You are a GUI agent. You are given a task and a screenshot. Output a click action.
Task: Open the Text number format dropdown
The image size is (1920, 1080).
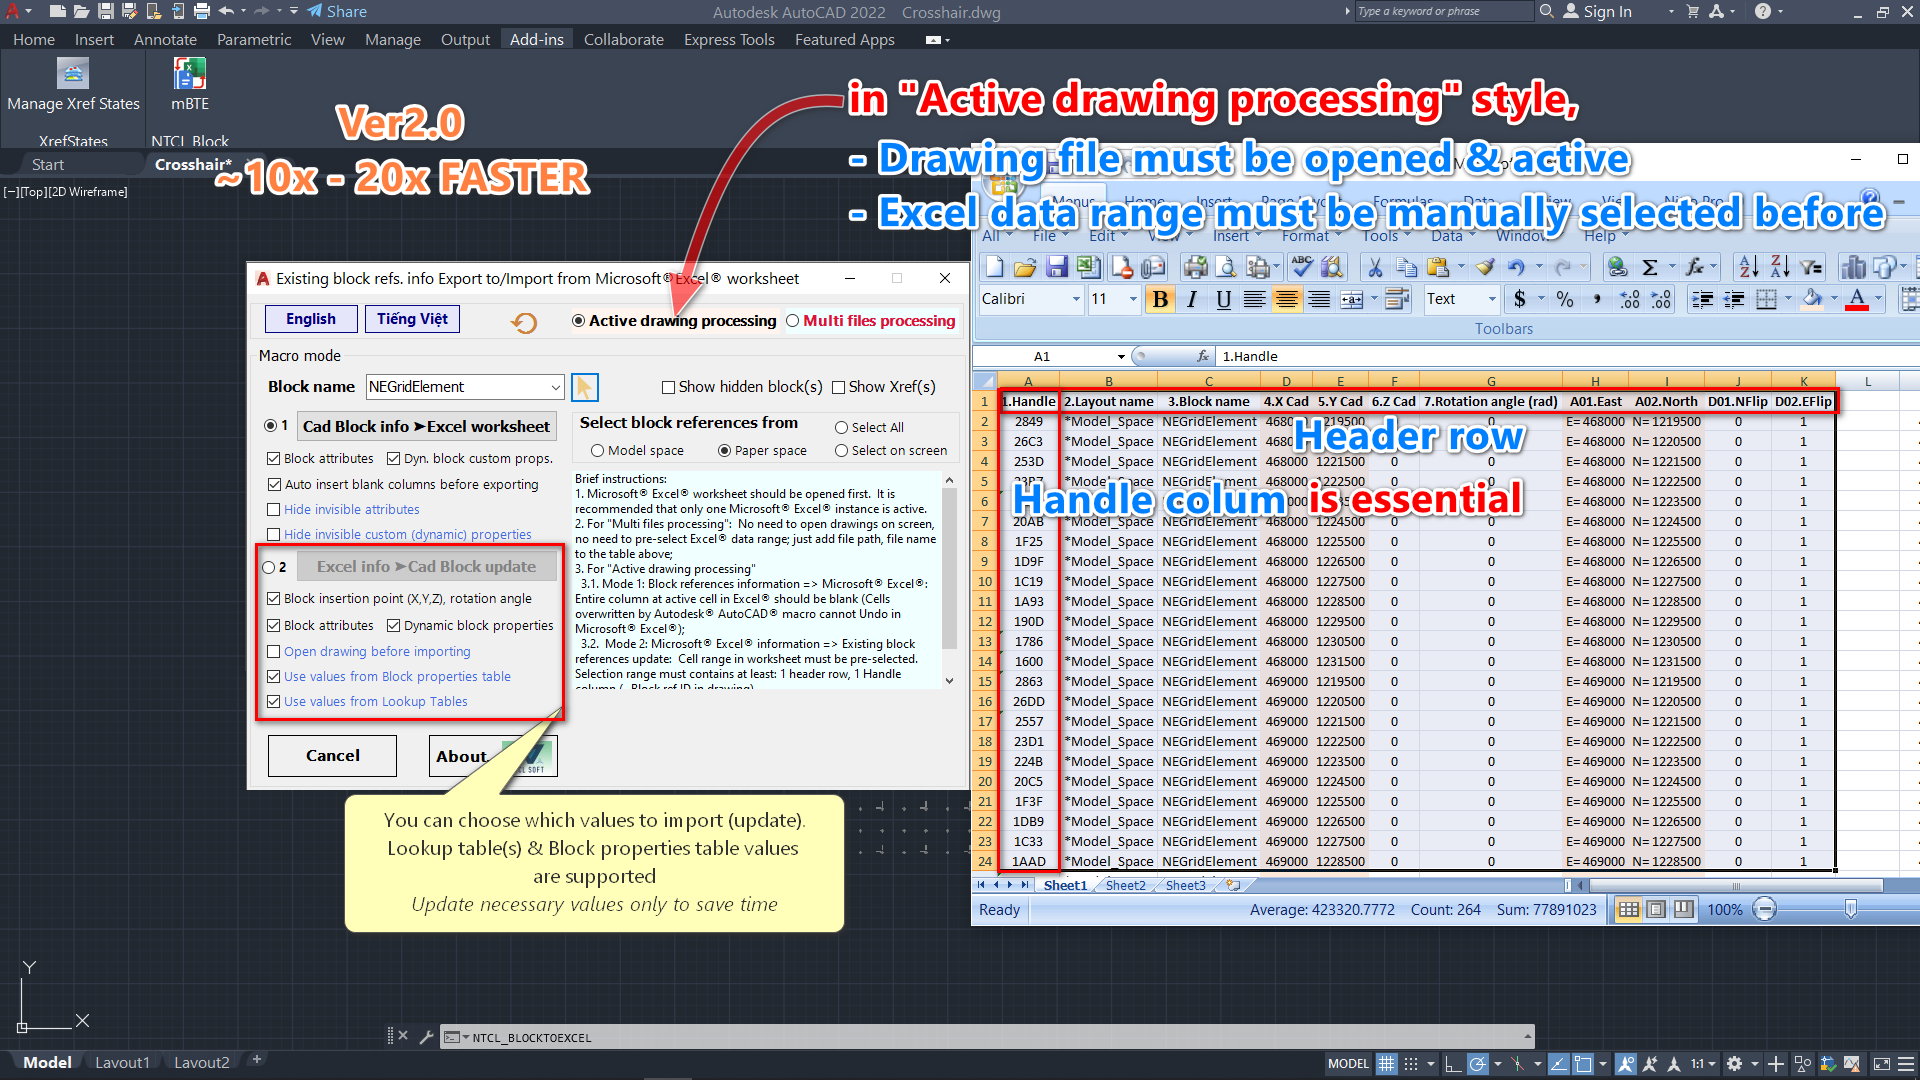click(x=1492, y=299)
